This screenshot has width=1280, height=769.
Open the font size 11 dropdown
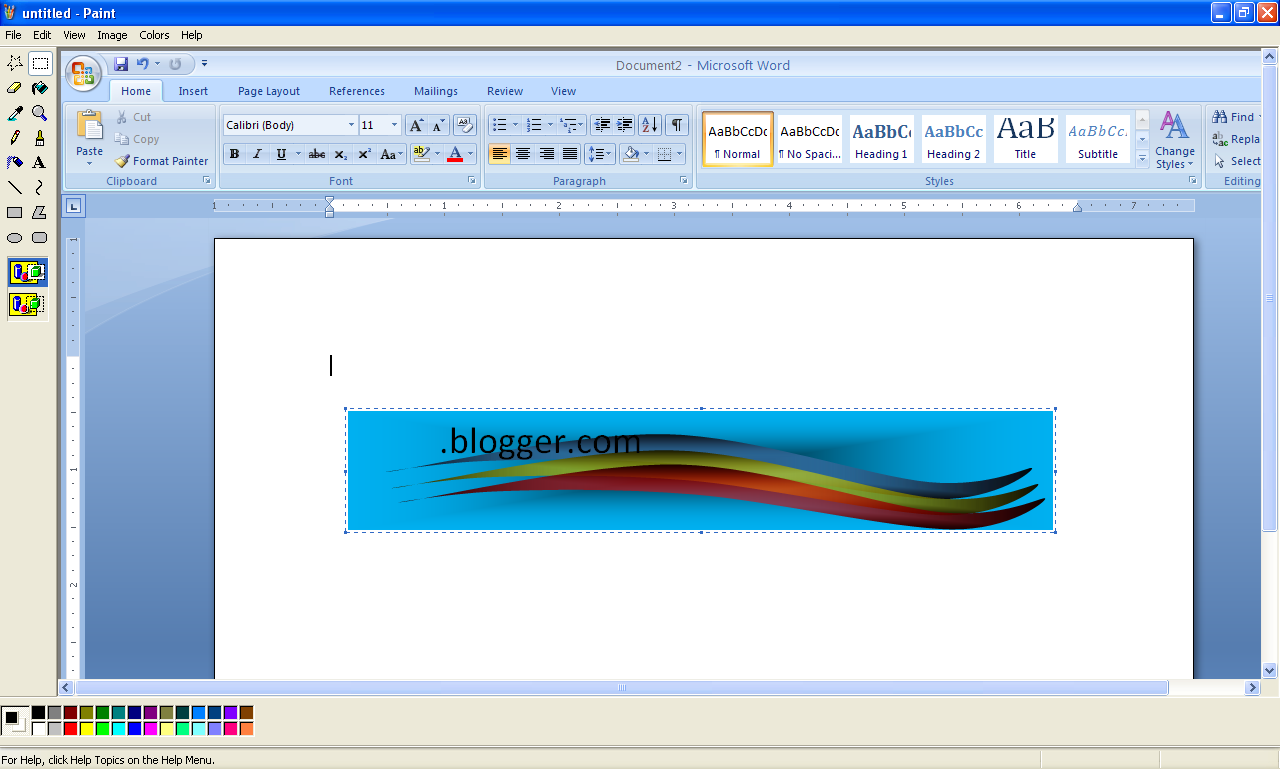coord(395,125)
